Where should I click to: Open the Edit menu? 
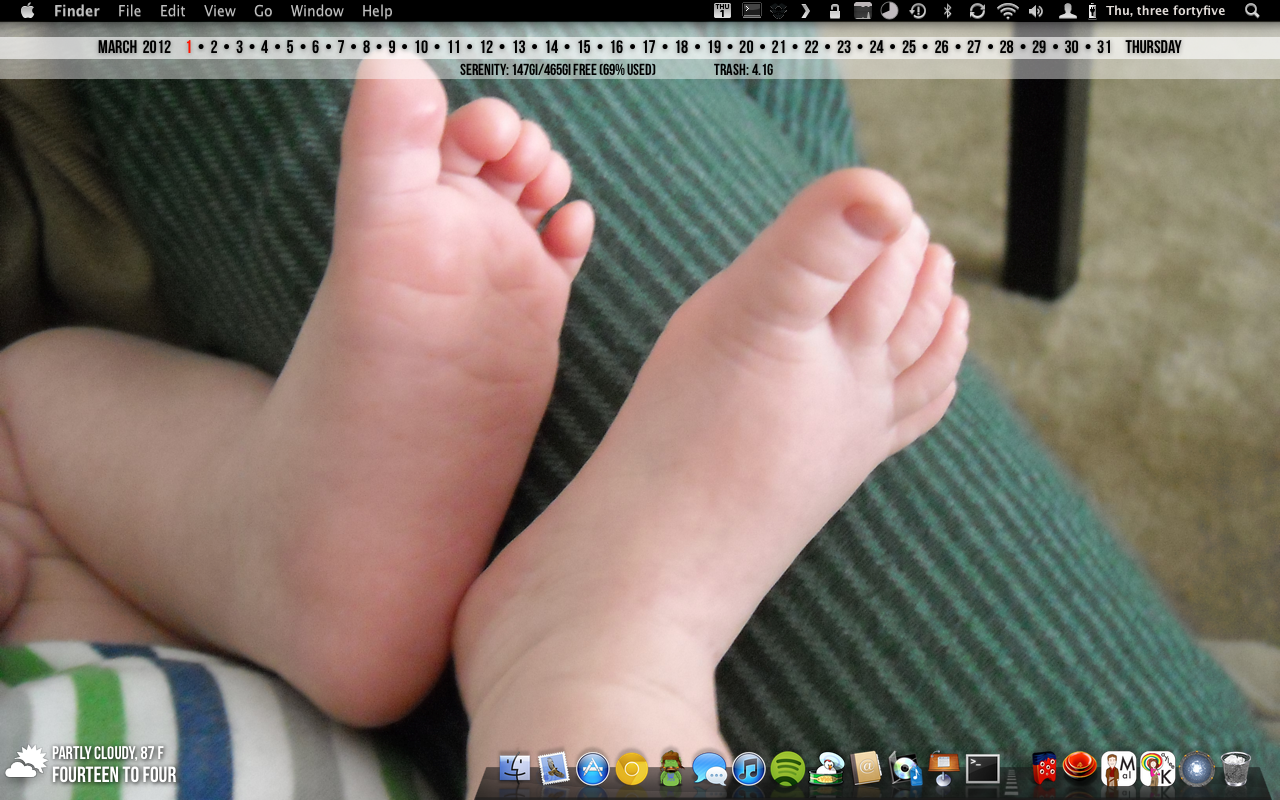click(173, 11)
